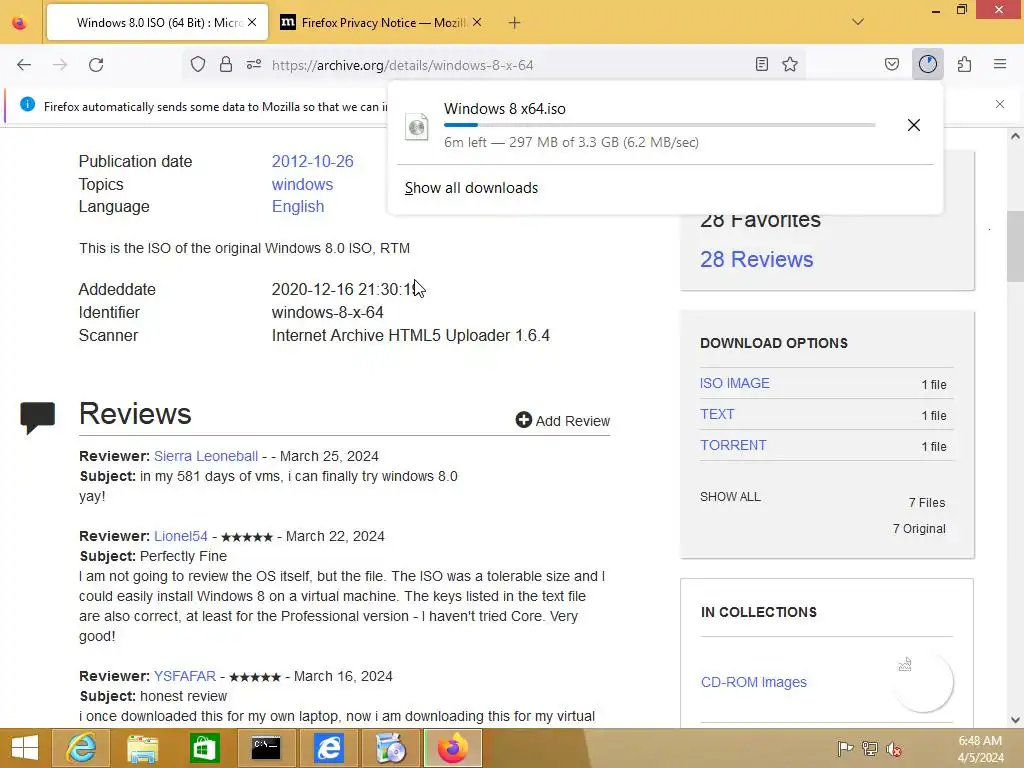Image resolution: width=1024 pixels, height=768 pixels.
Task: Open CD-ROM Images collection
Action: pos(754,682)
